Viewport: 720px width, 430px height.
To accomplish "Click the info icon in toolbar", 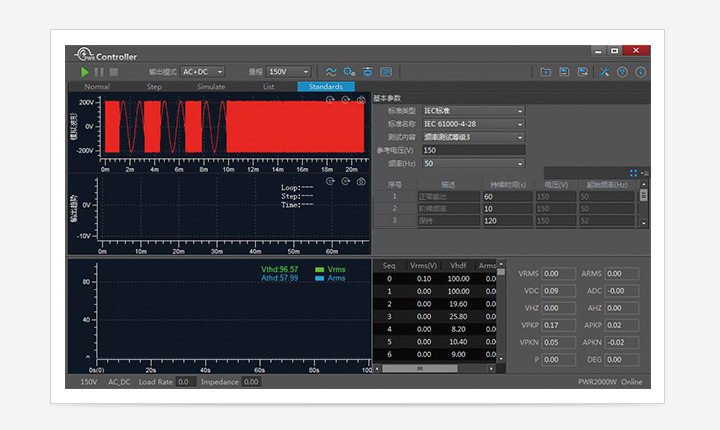I will pyautogui.click(x=640, y=72).
